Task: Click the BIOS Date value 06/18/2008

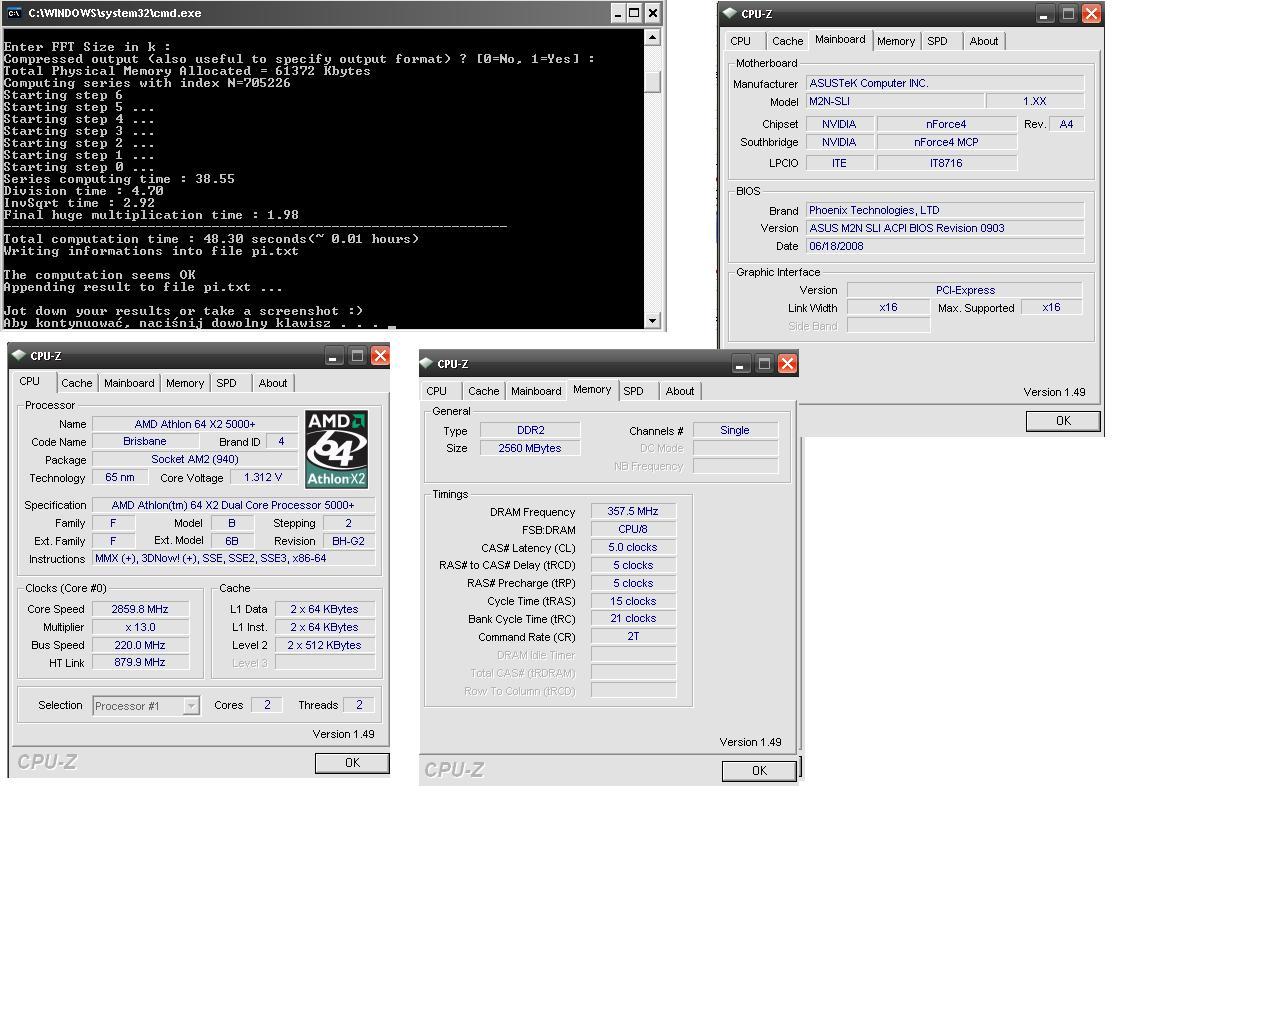Action: [945, 246]
